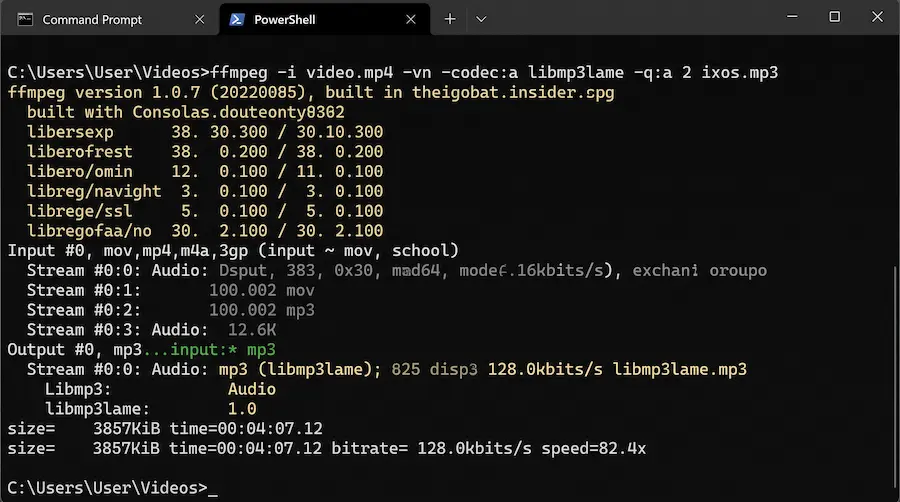Click 'built with Consolas.douteonty0302' line
Image resolution: width=900 pixels, height=502 pixels.
(x=185, y=112)
